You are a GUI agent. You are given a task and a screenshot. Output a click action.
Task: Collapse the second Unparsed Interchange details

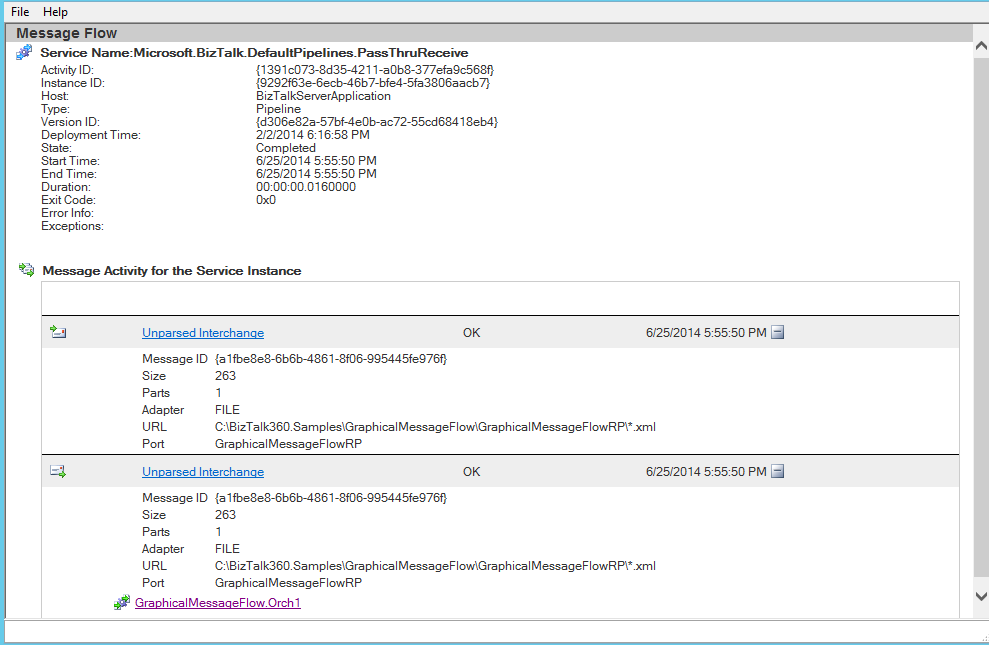pyautogui.click(x=778, y=472)
